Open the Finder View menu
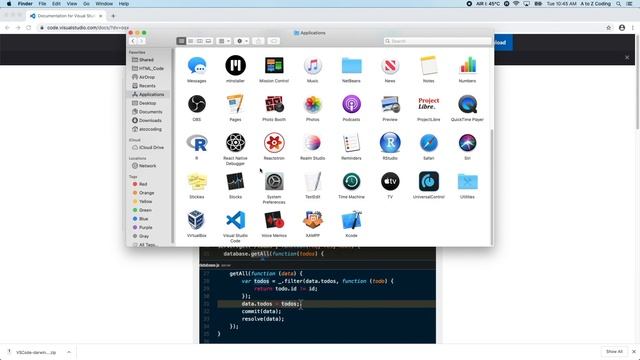 72,4
